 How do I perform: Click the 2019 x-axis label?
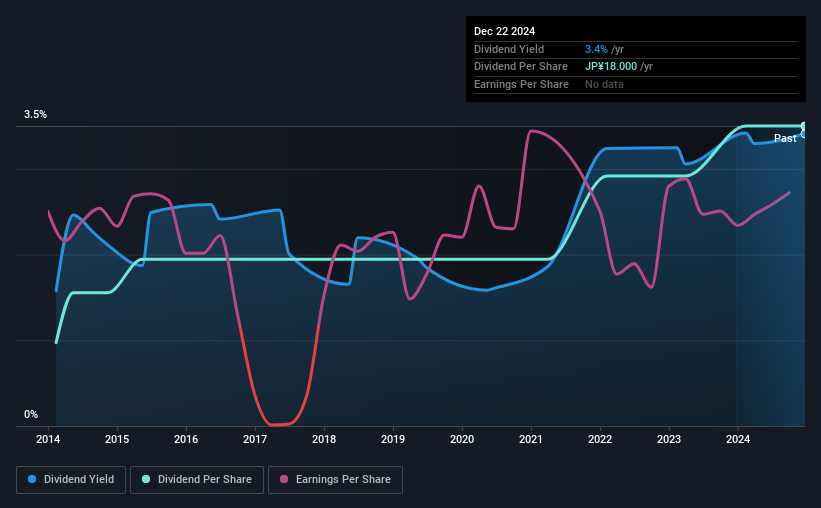tap(393, 439)
